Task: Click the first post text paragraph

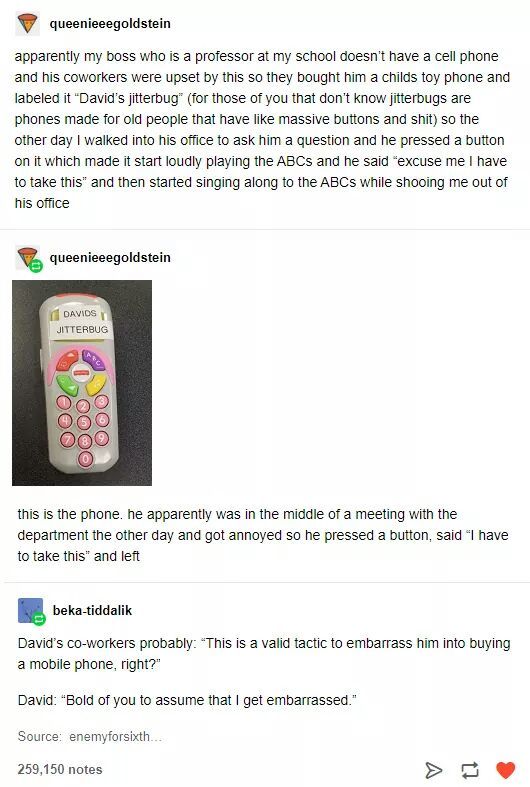Action: [x=262, y=129]
